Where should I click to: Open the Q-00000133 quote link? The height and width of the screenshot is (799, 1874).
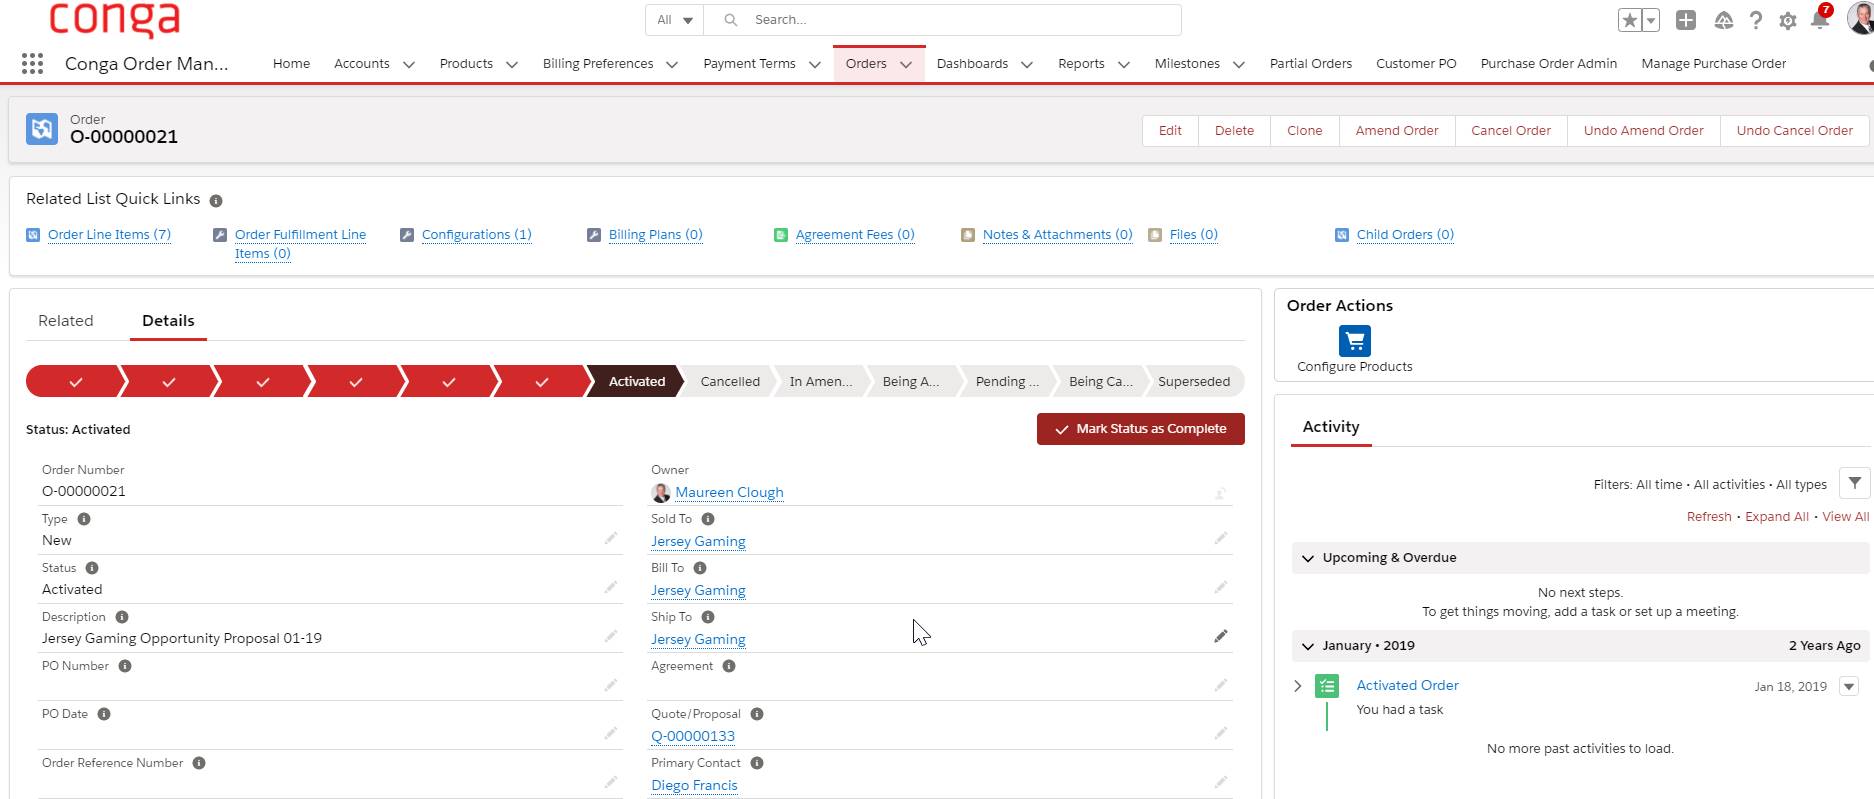(693, 736)
